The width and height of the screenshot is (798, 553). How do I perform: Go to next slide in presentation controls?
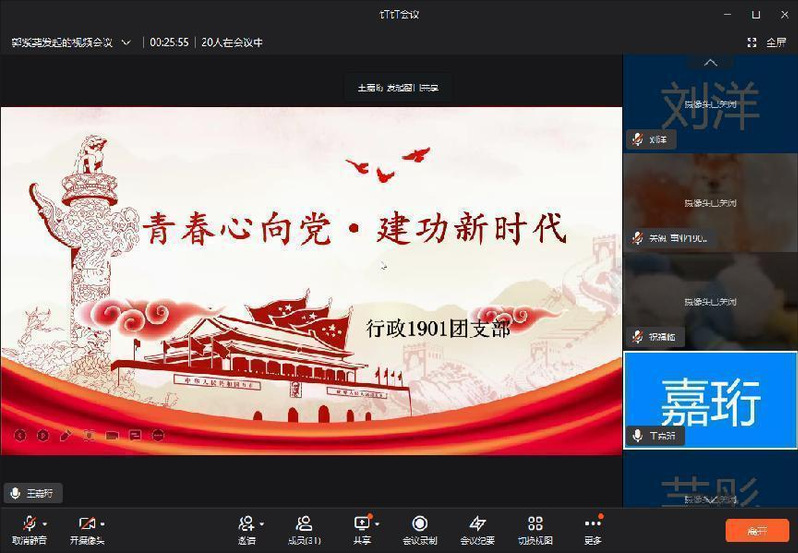42,435
